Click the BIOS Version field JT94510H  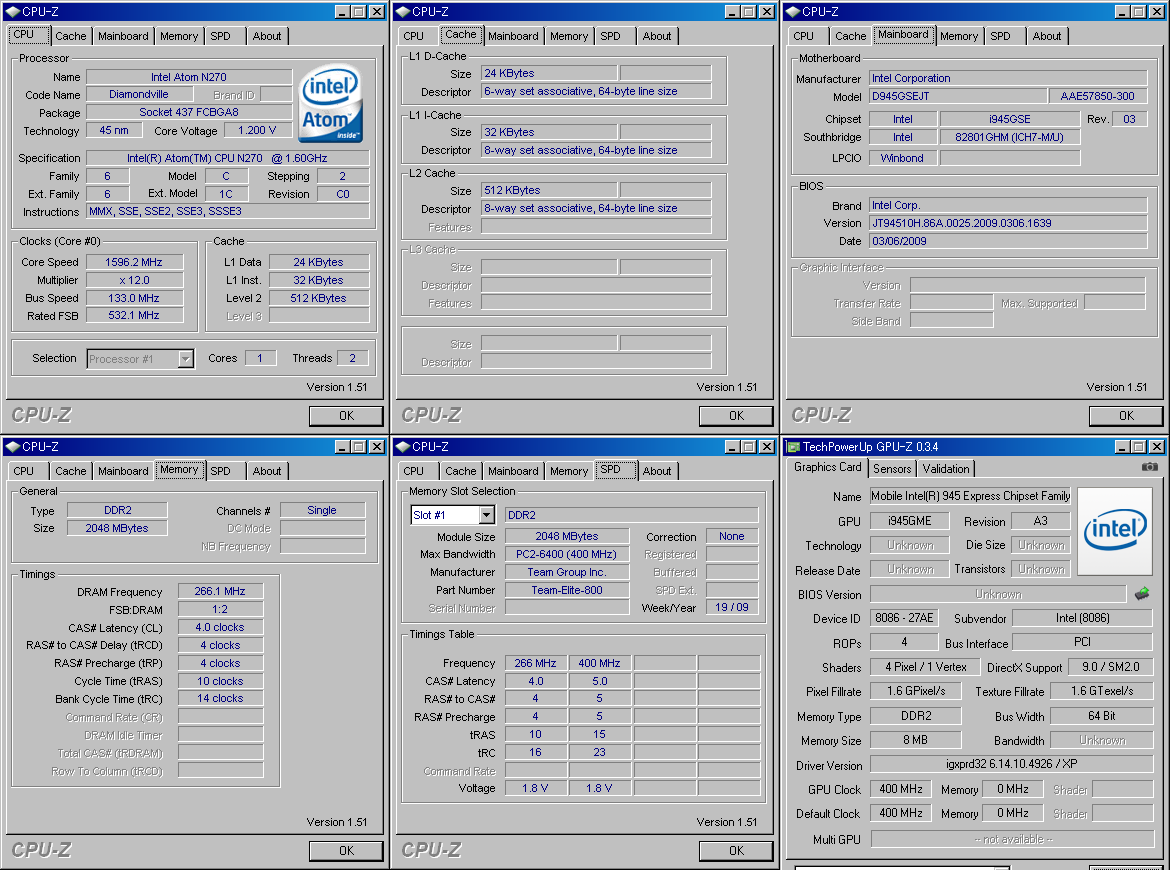pyautogui.click(x=1007, y=223)
